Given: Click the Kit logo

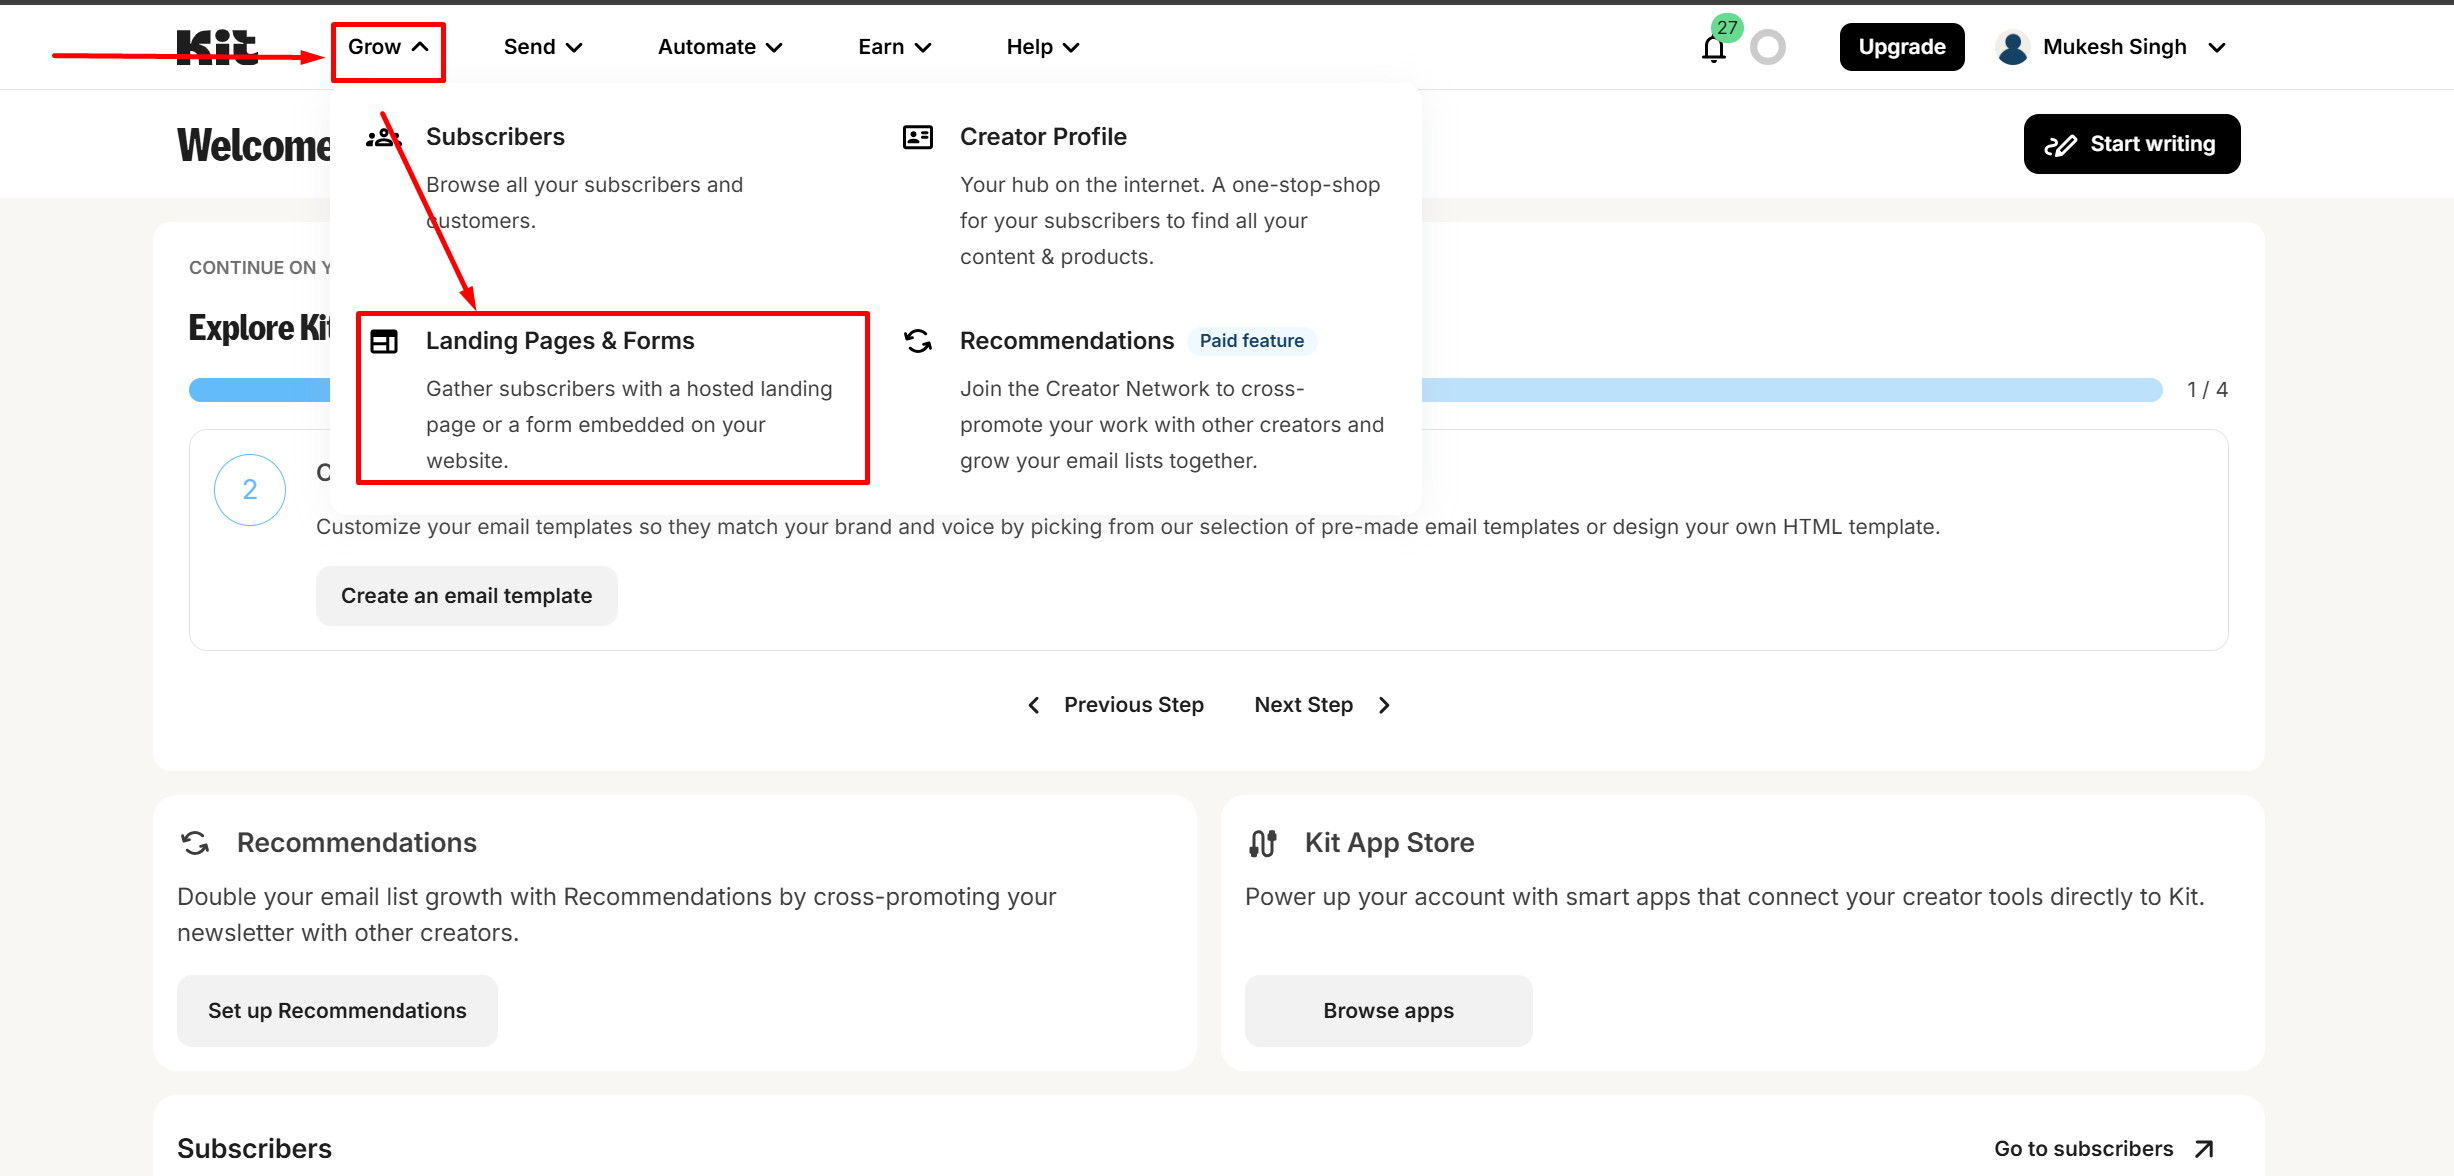Looking at the screenshot, I should pos(217,47).
